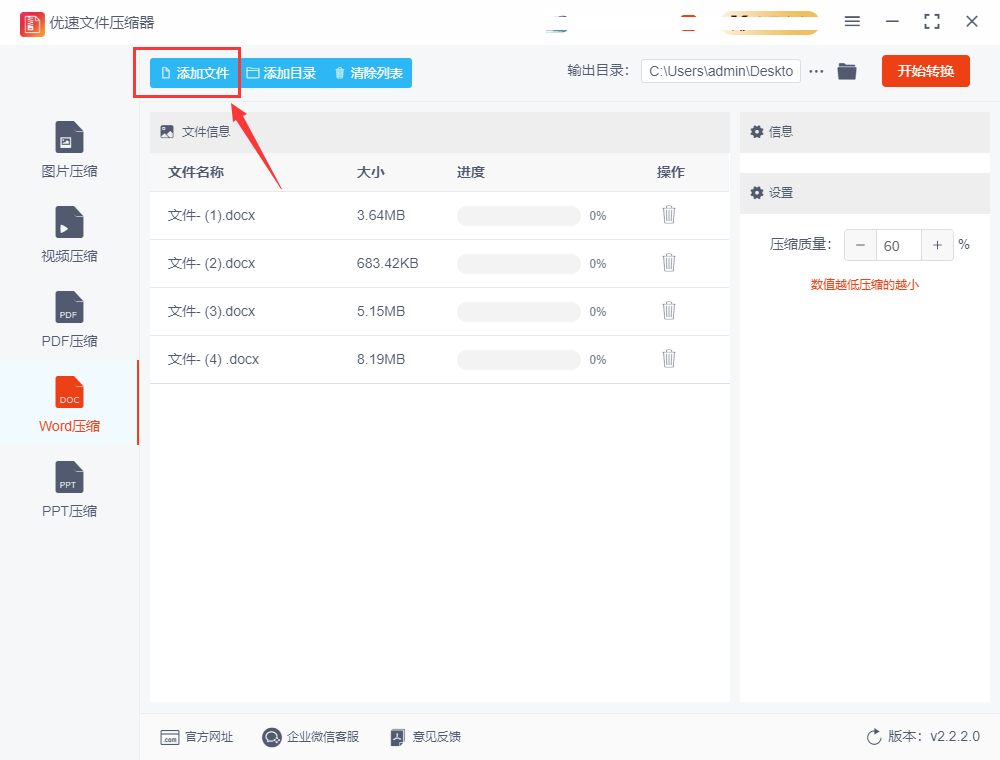Click the progress bar of 文件- (2).docx
The width and height of the screenshot is (1000, 760).
click(x=518, y=263)
